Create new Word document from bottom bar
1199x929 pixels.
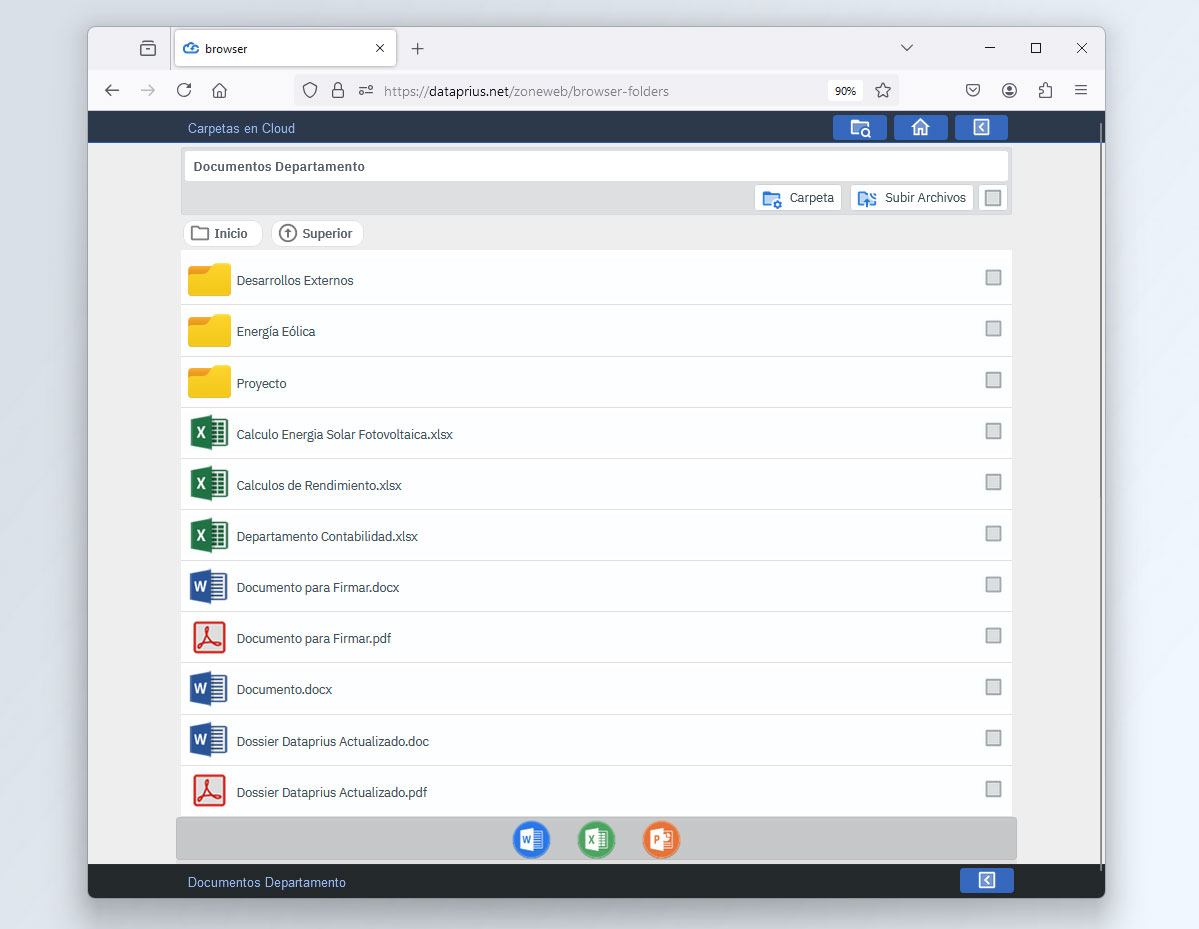coord(531,840)
